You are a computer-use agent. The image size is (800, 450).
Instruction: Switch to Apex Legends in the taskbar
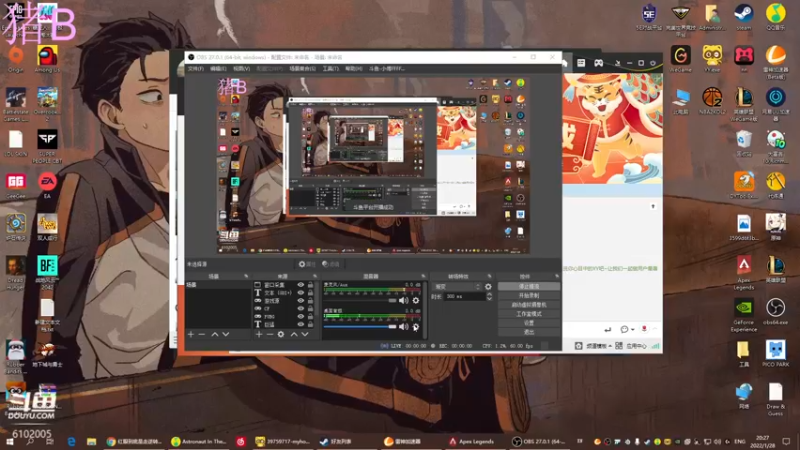(x=472, y=442)
